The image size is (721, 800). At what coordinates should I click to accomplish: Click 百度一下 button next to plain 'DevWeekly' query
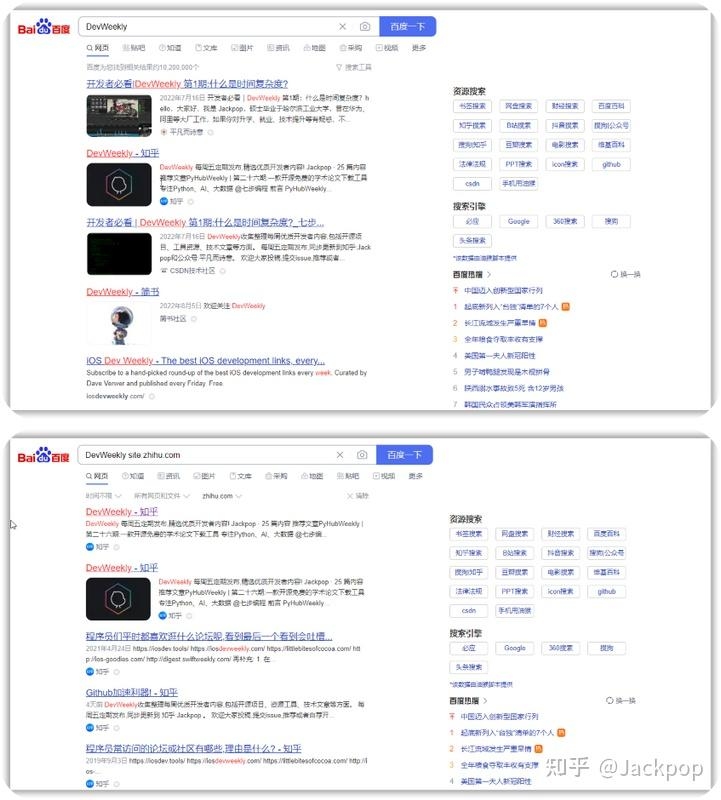[408, 27]
